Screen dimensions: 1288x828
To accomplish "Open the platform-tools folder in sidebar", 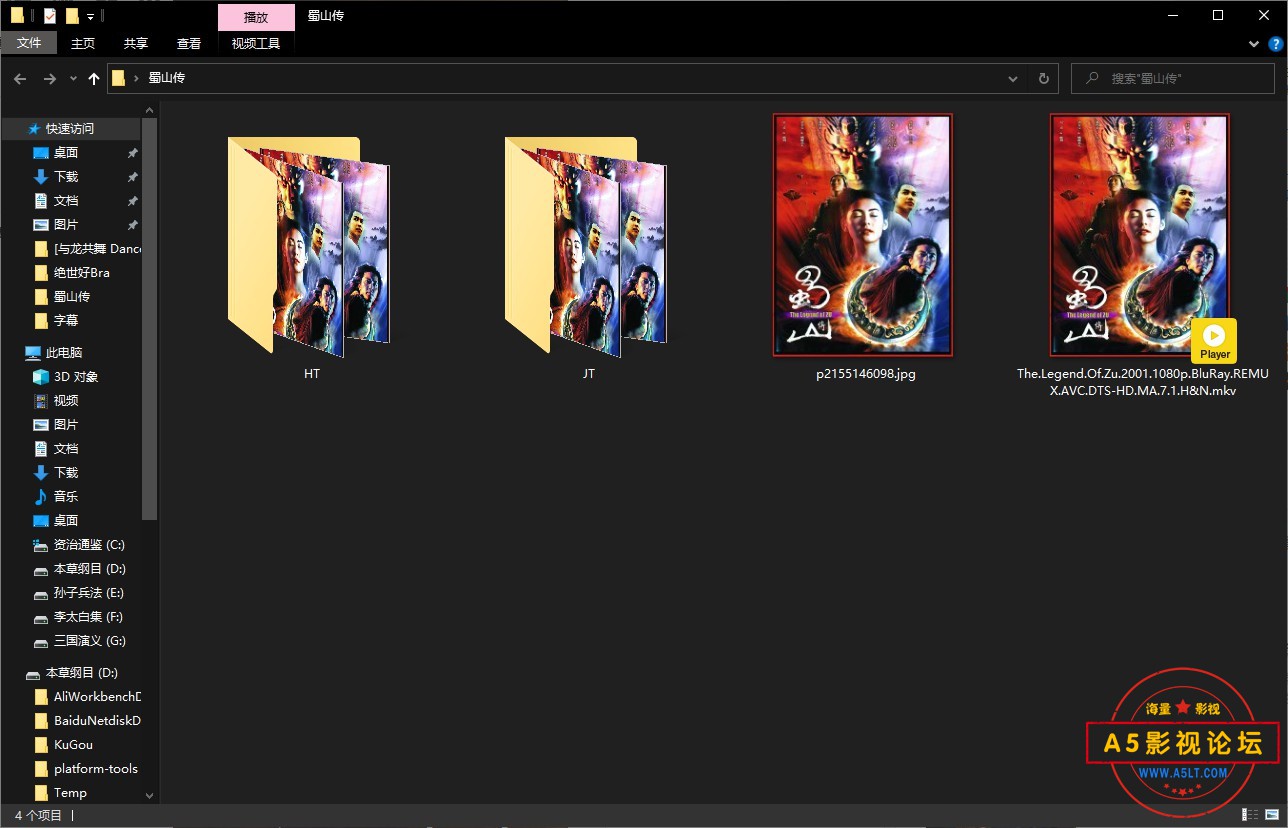I will pos(96,768).
